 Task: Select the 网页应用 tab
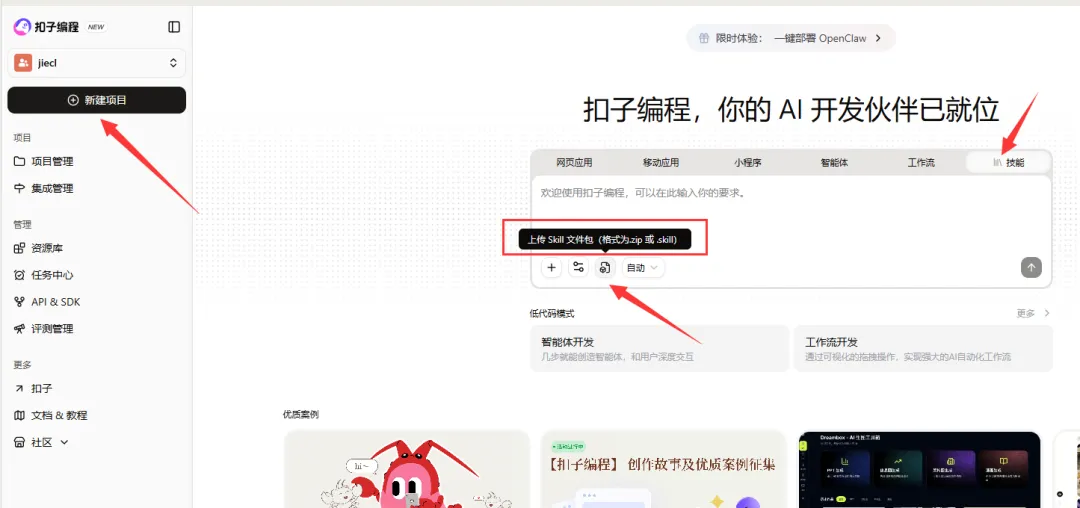574,162
